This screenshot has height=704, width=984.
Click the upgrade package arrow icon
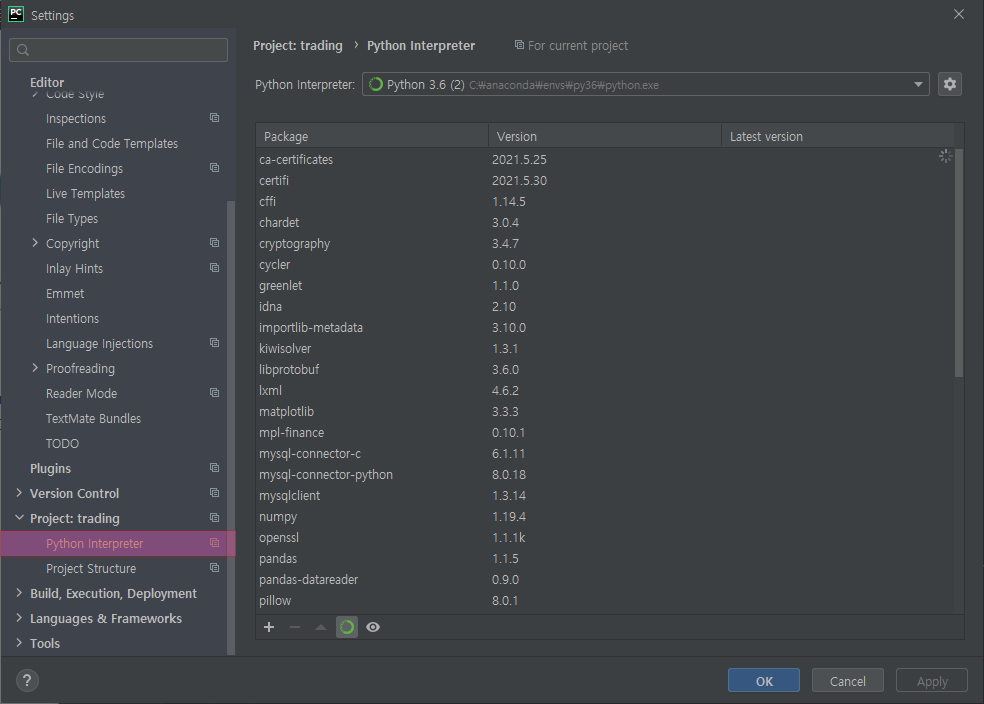[x=321, y=627]
